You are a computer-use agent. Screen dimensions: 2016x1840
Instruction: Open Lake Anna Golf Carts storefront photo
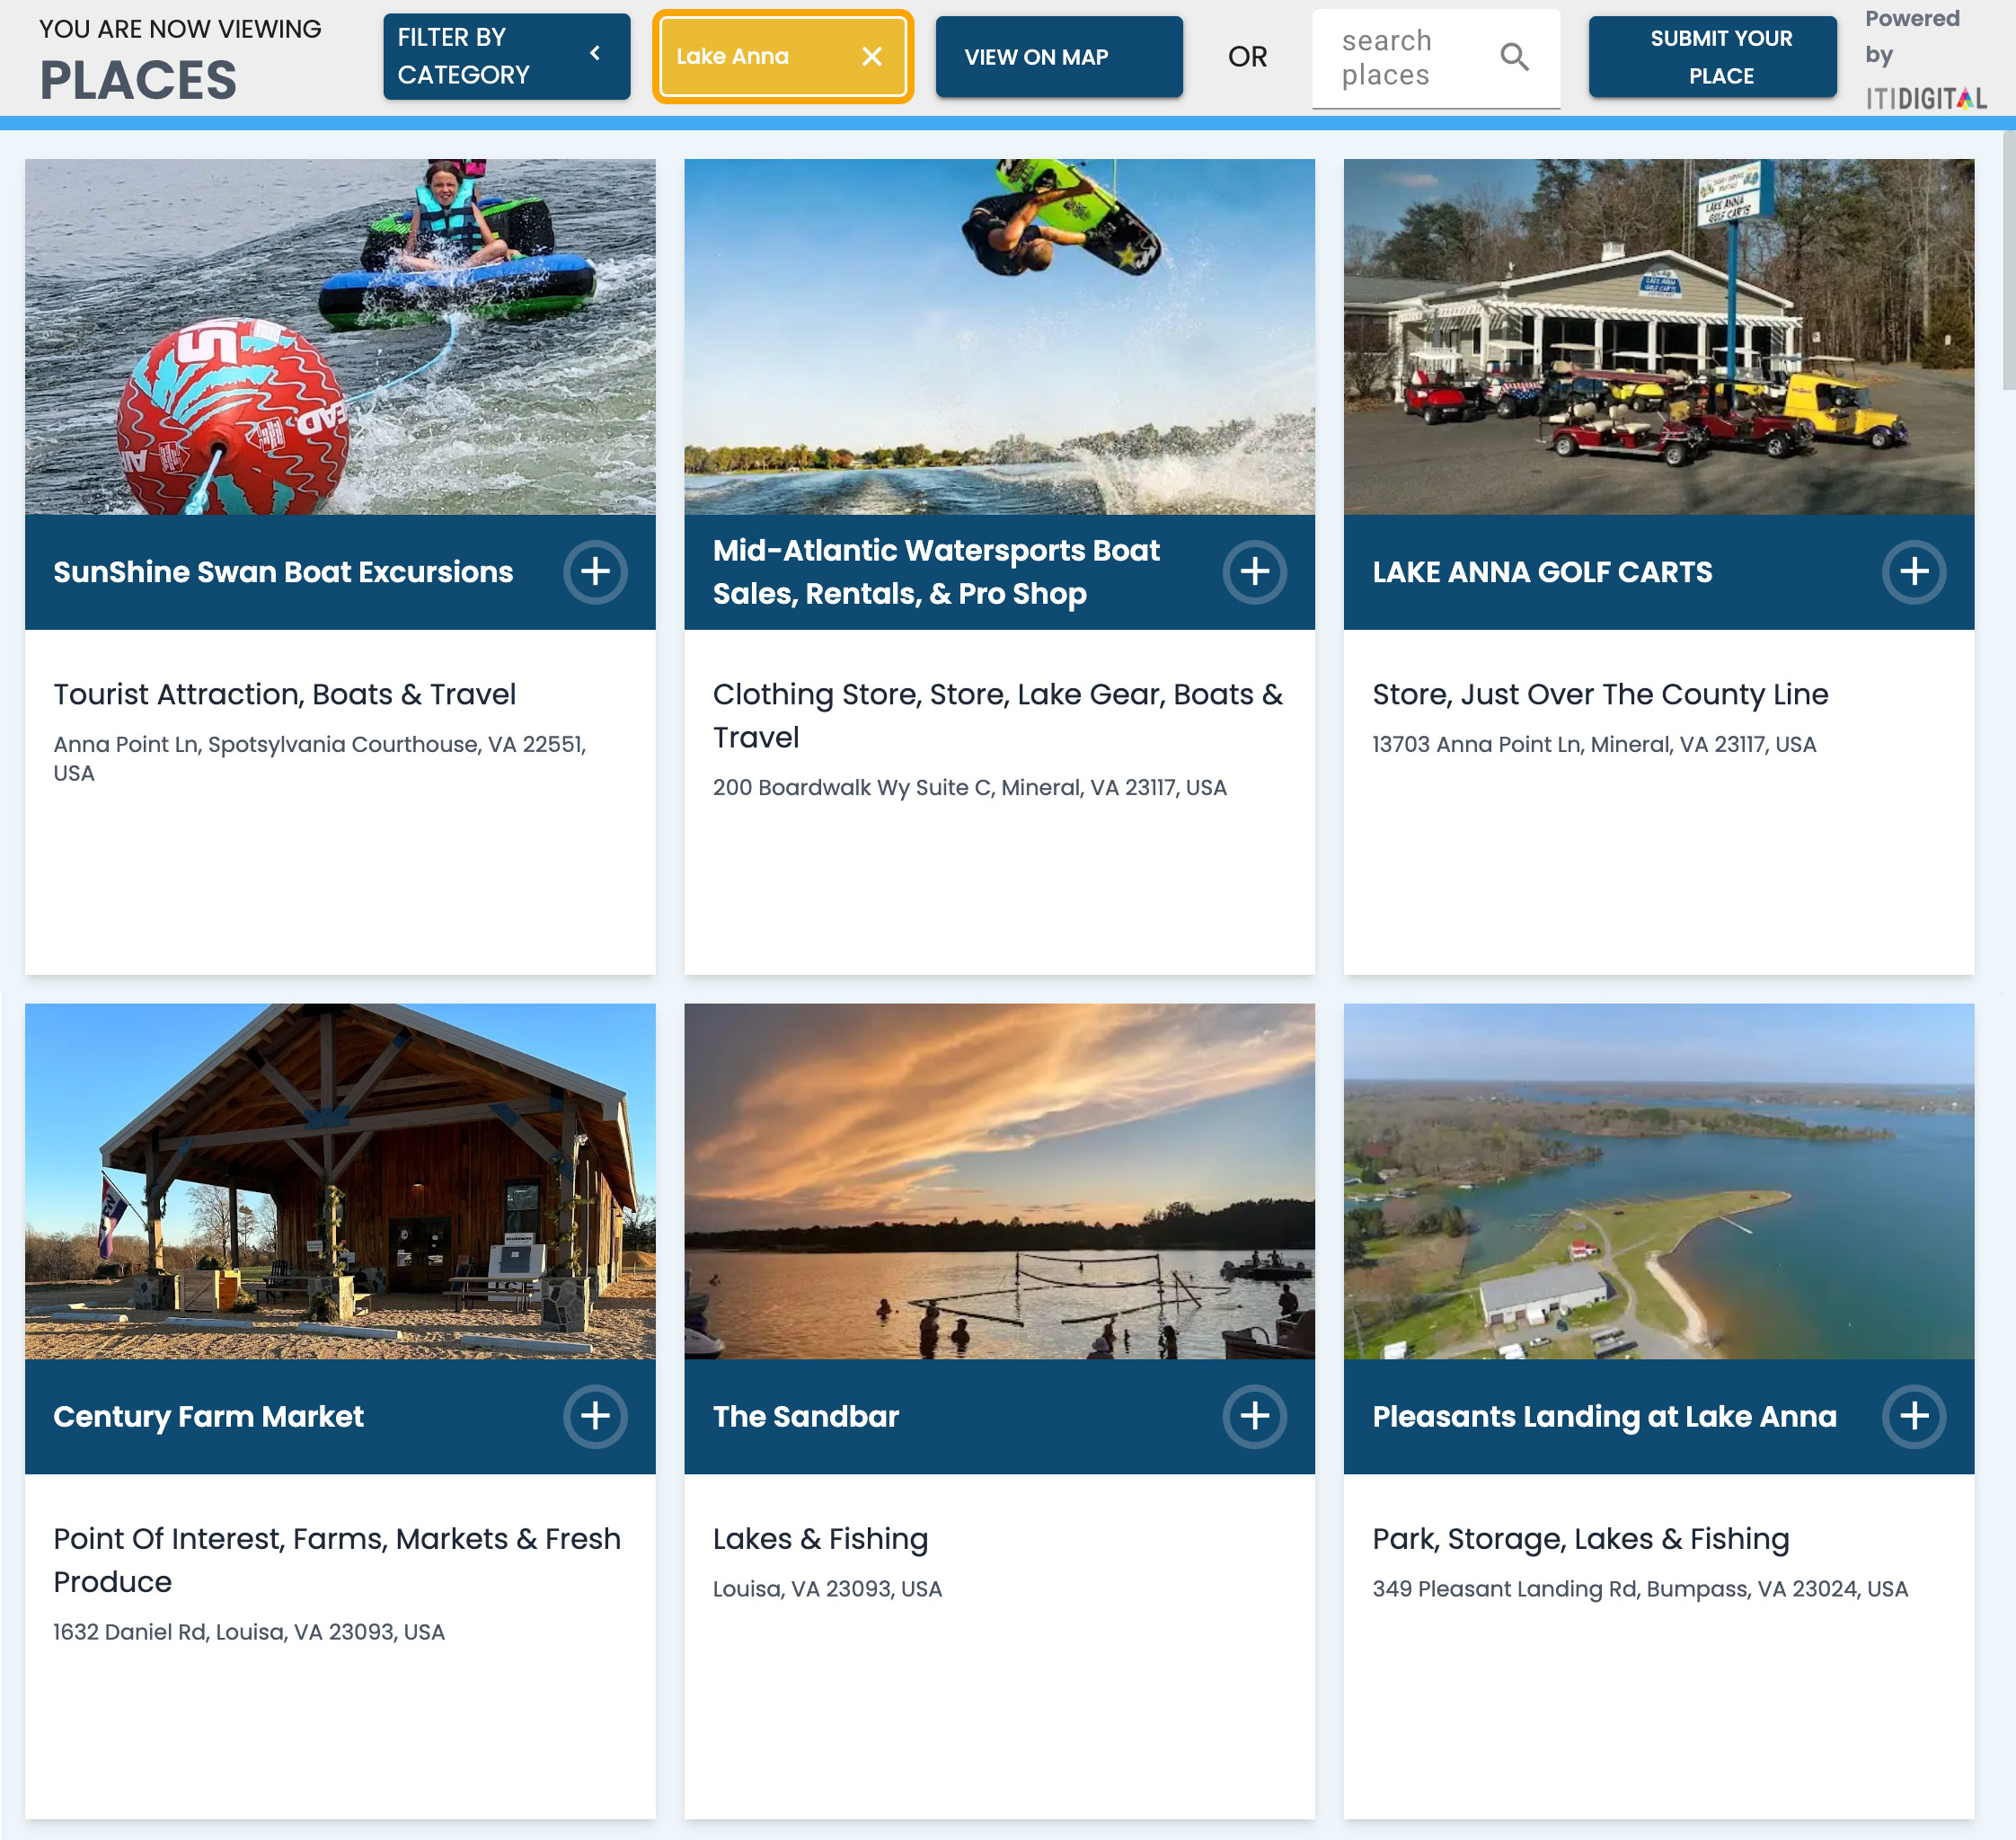point(1658,337)
